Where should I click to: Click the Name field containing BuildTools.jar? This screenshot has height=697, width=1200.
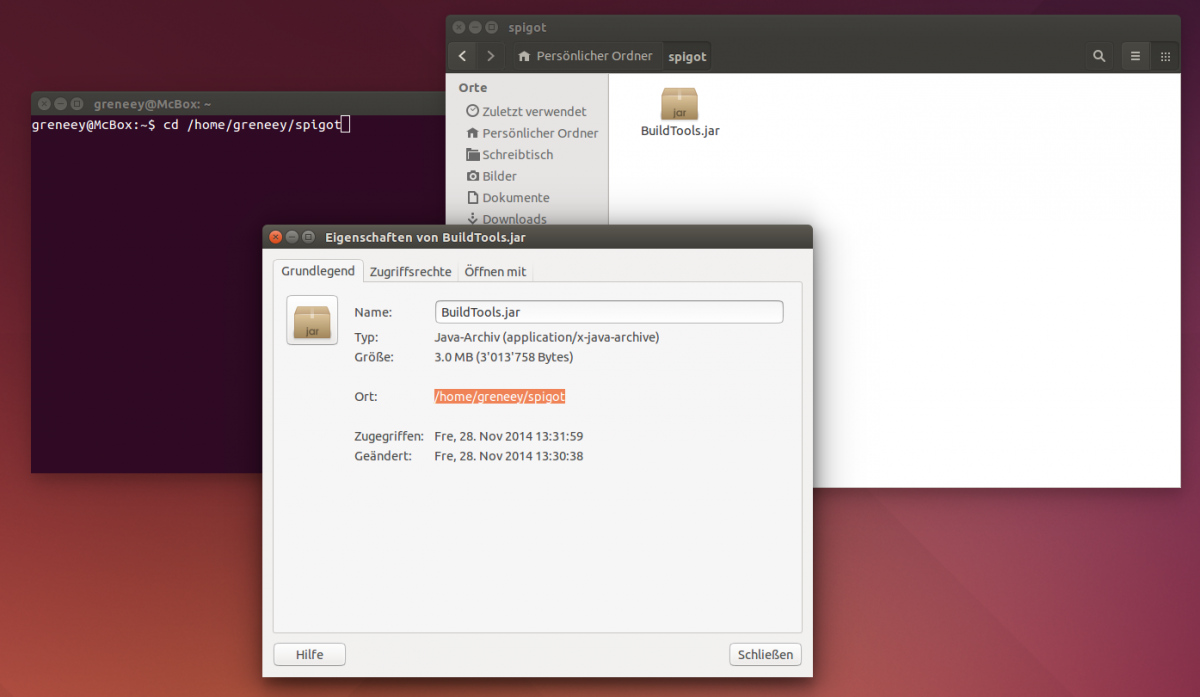coord(609,312)
